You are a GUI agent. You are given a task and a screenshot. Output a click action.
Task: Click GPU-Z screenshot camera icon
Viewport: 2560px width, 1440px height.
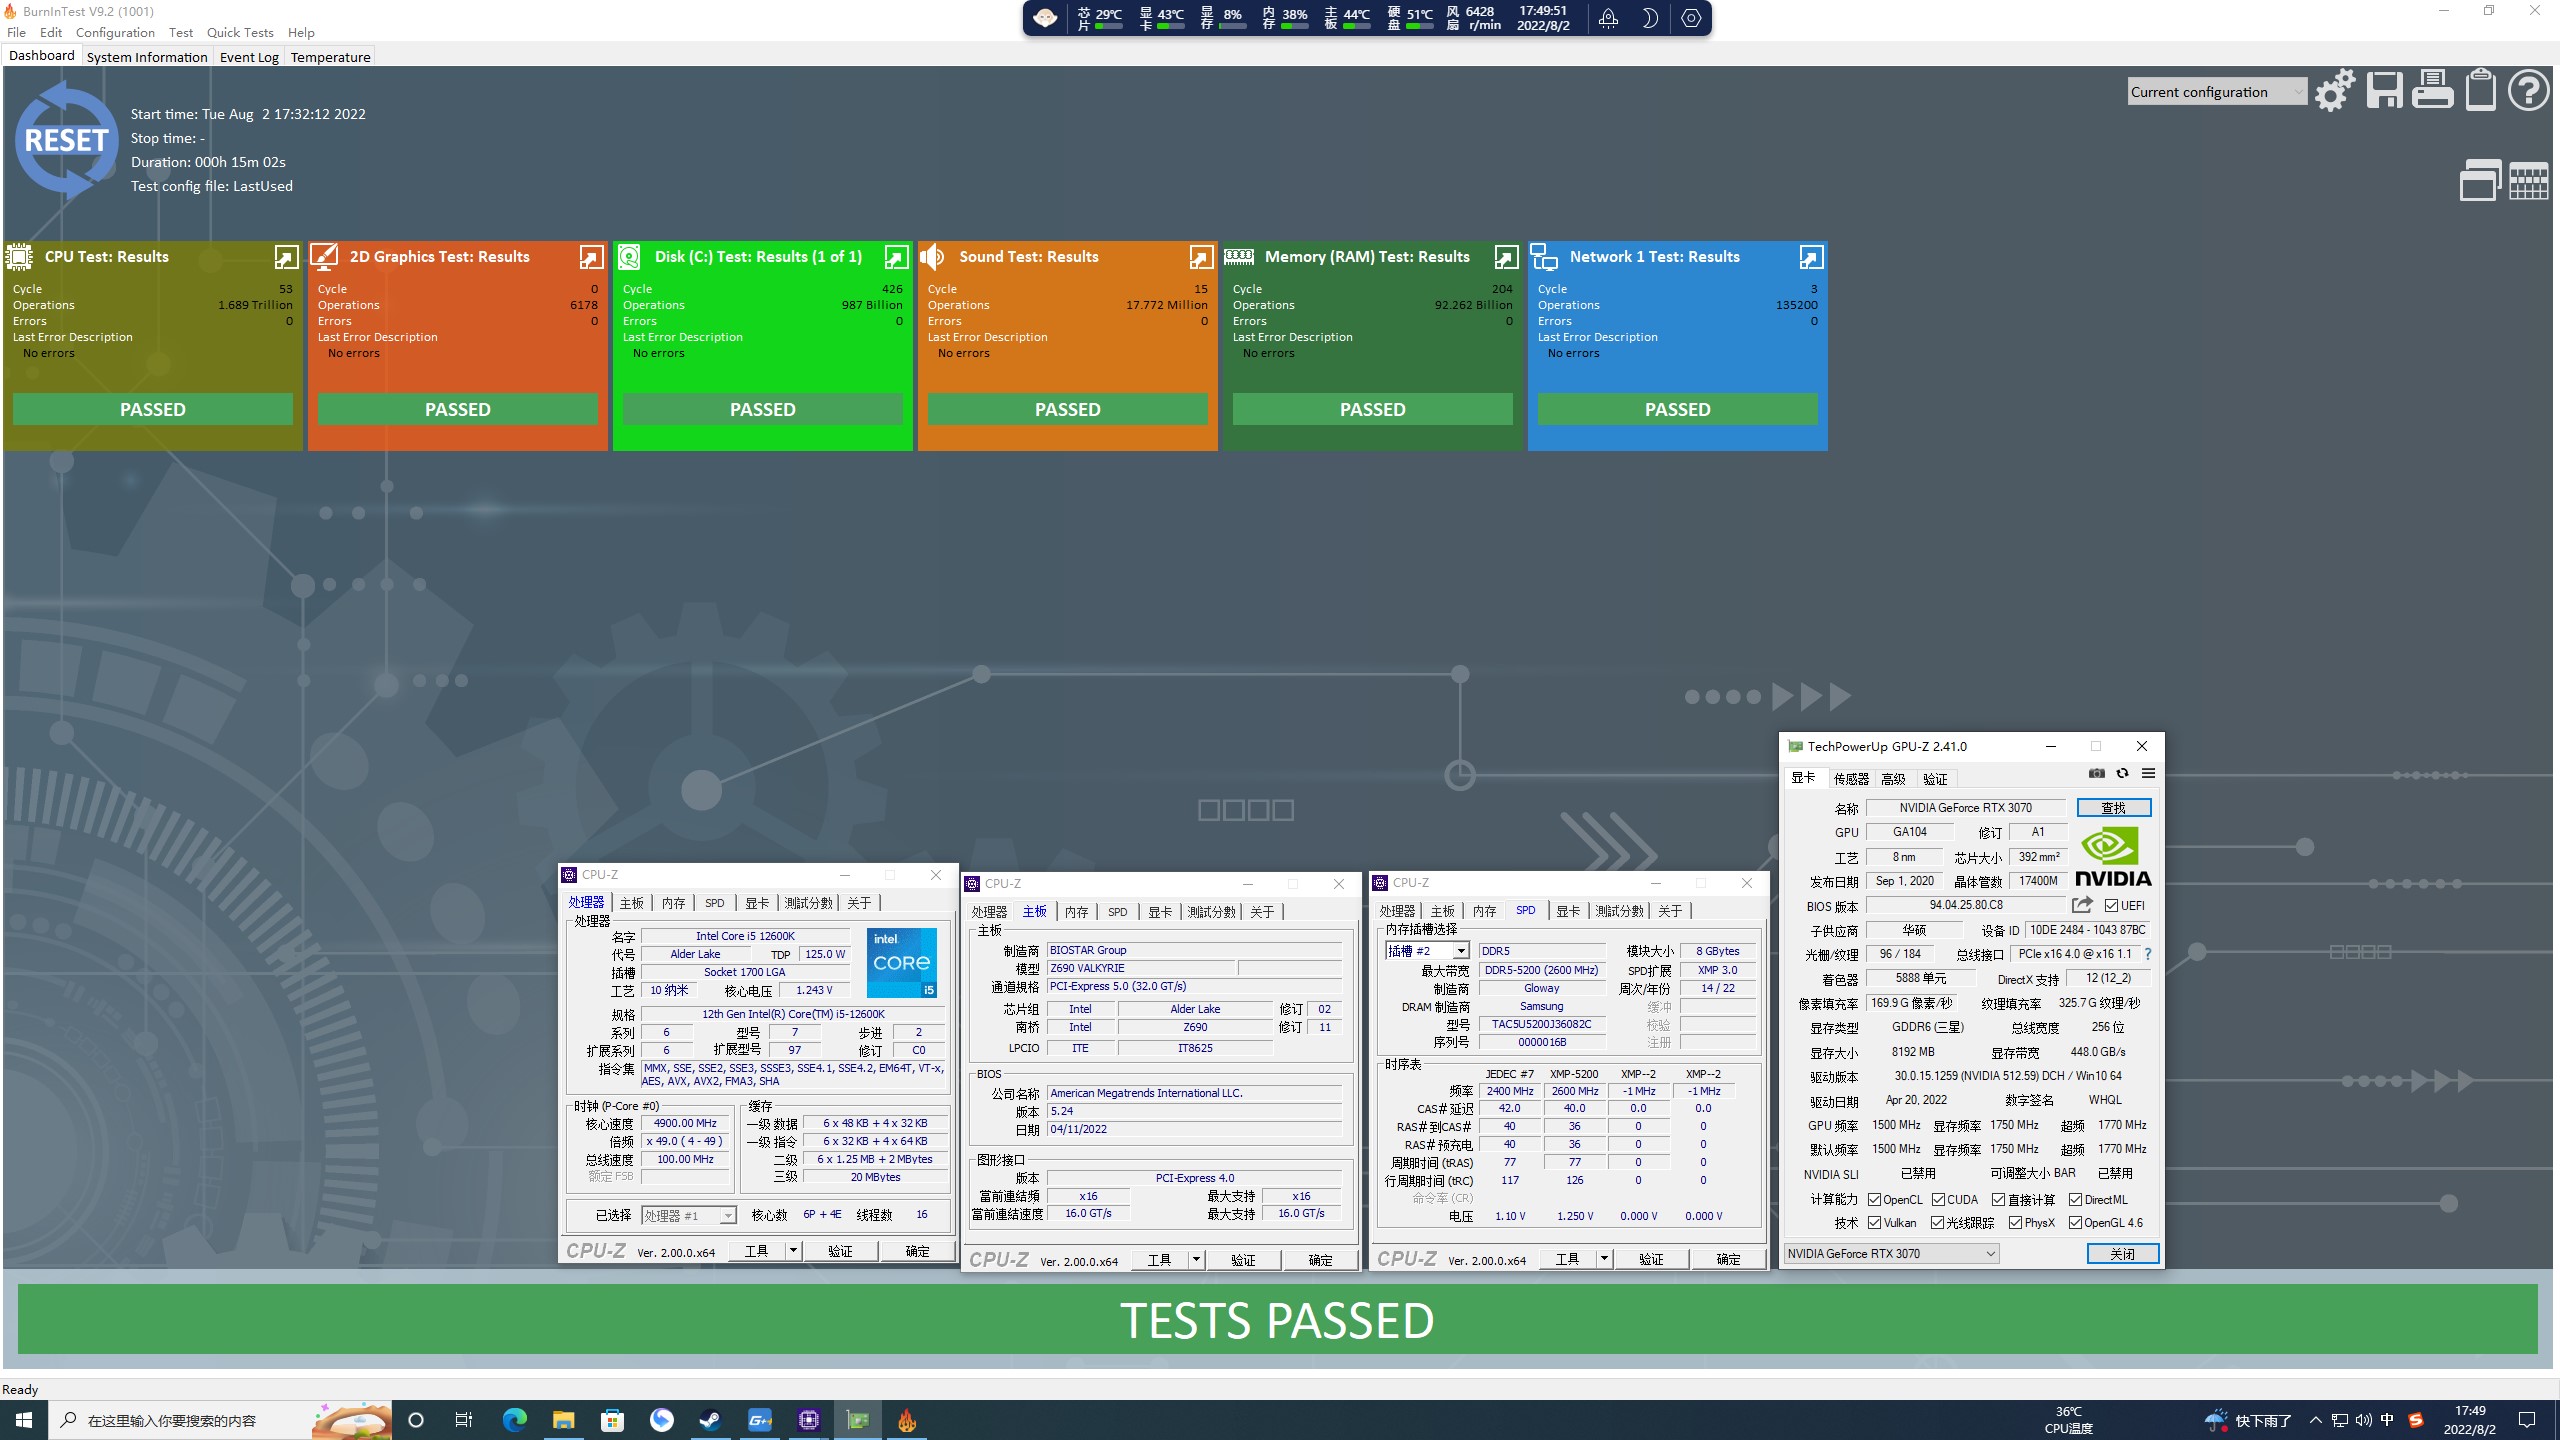coord(2097,774)
